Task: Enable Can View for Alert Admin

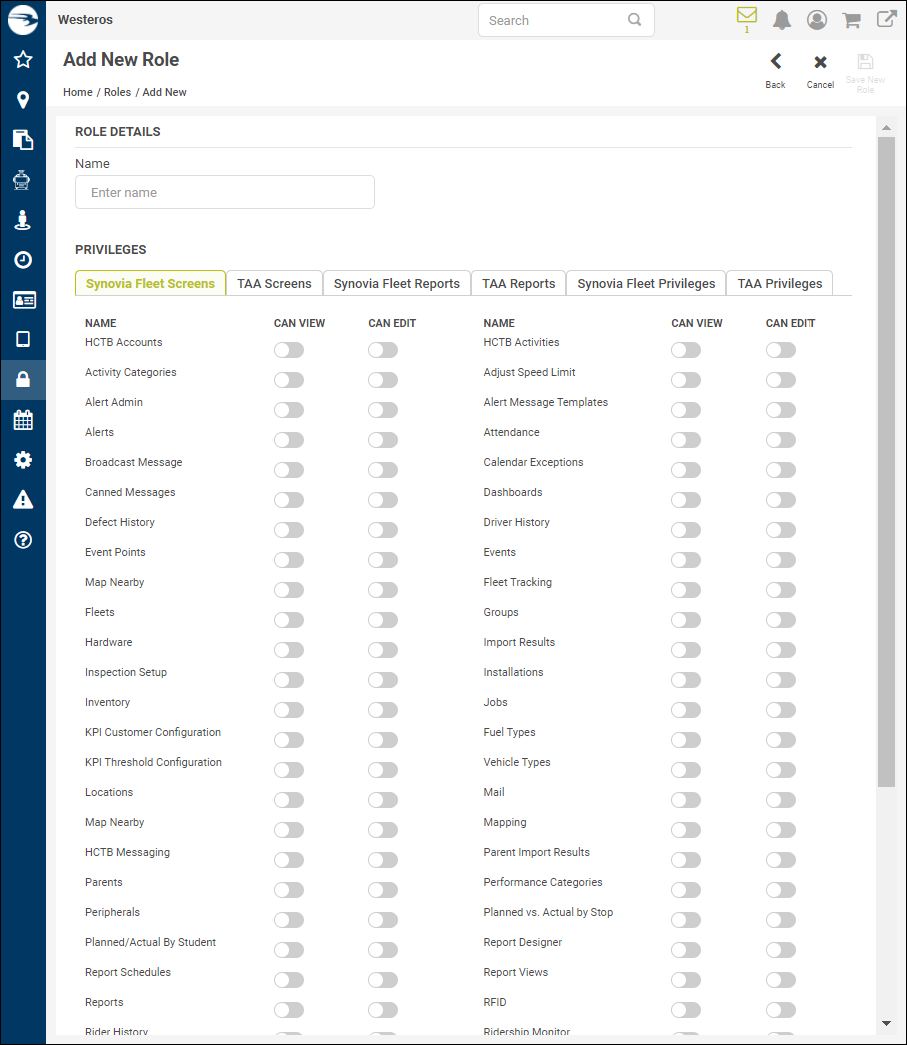Action: click(289, 410)
